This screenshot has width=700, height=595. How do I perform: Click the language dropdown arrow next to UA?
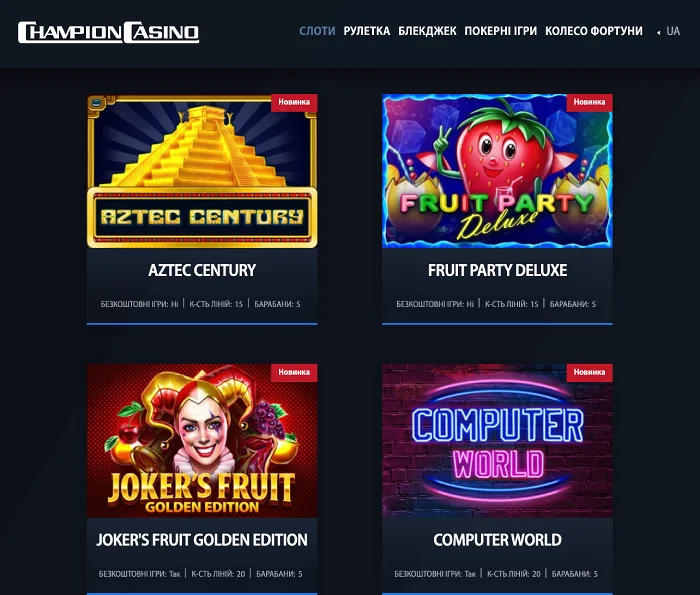pos(658,32)
